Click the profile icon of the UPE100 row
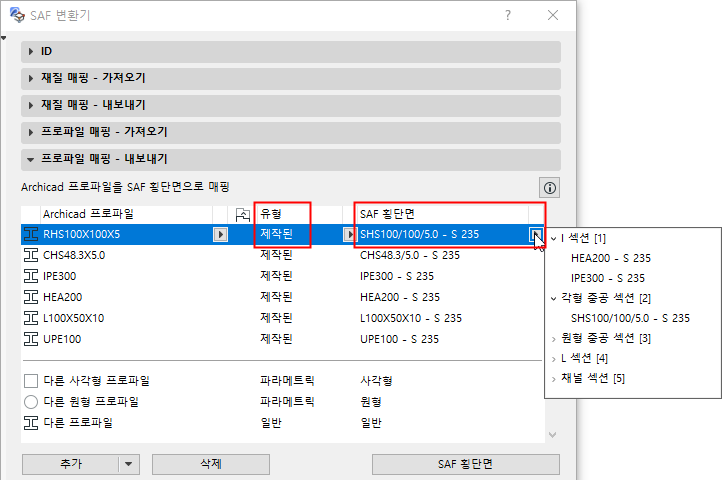This screenshot has width=722, height=480. (31, 339)
